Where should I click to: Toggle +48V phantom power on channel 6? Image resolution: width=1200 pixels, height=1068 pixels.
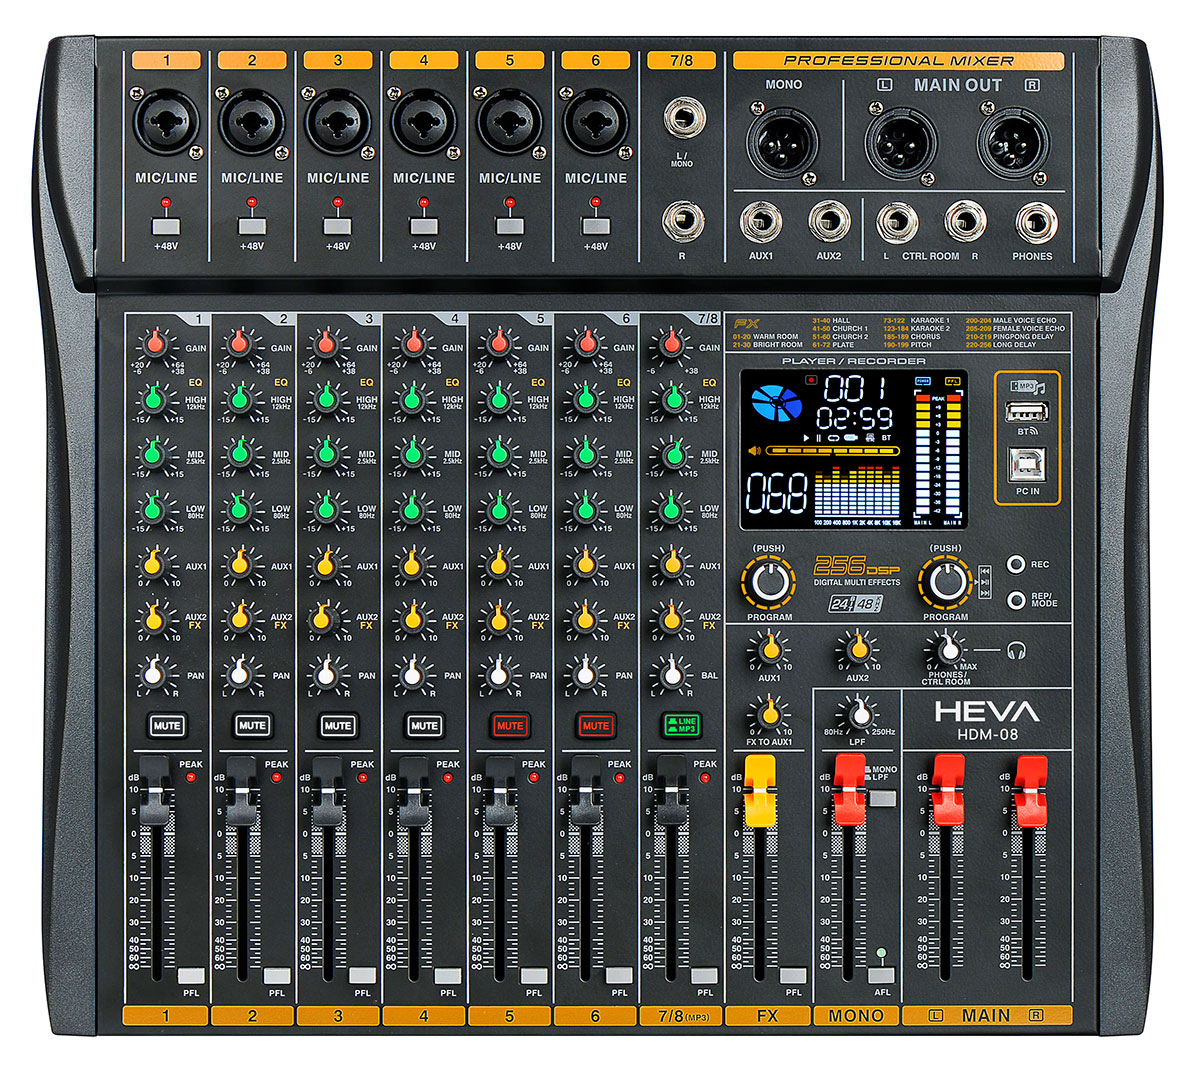point(595,226)
